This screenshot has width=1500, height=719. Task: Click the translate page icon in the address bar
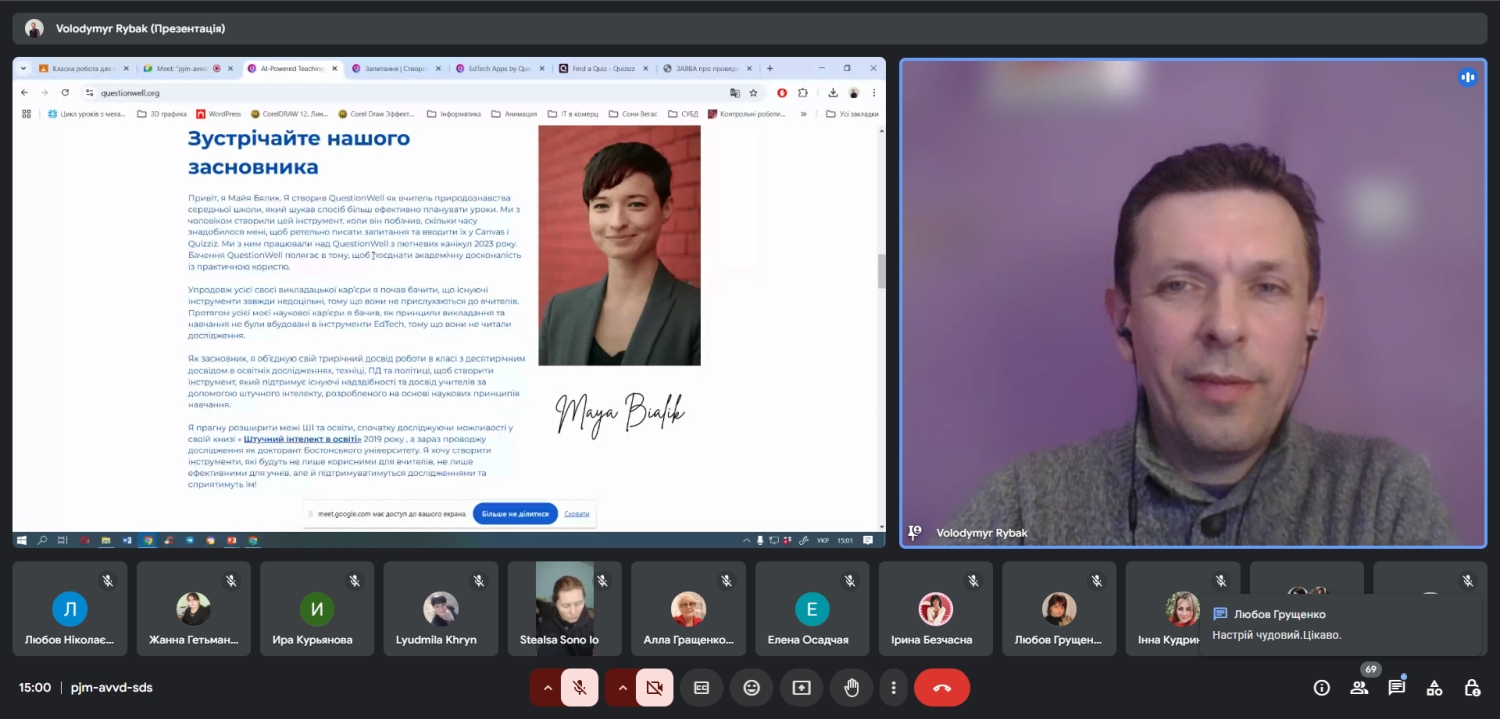click(x=735, y=92)
